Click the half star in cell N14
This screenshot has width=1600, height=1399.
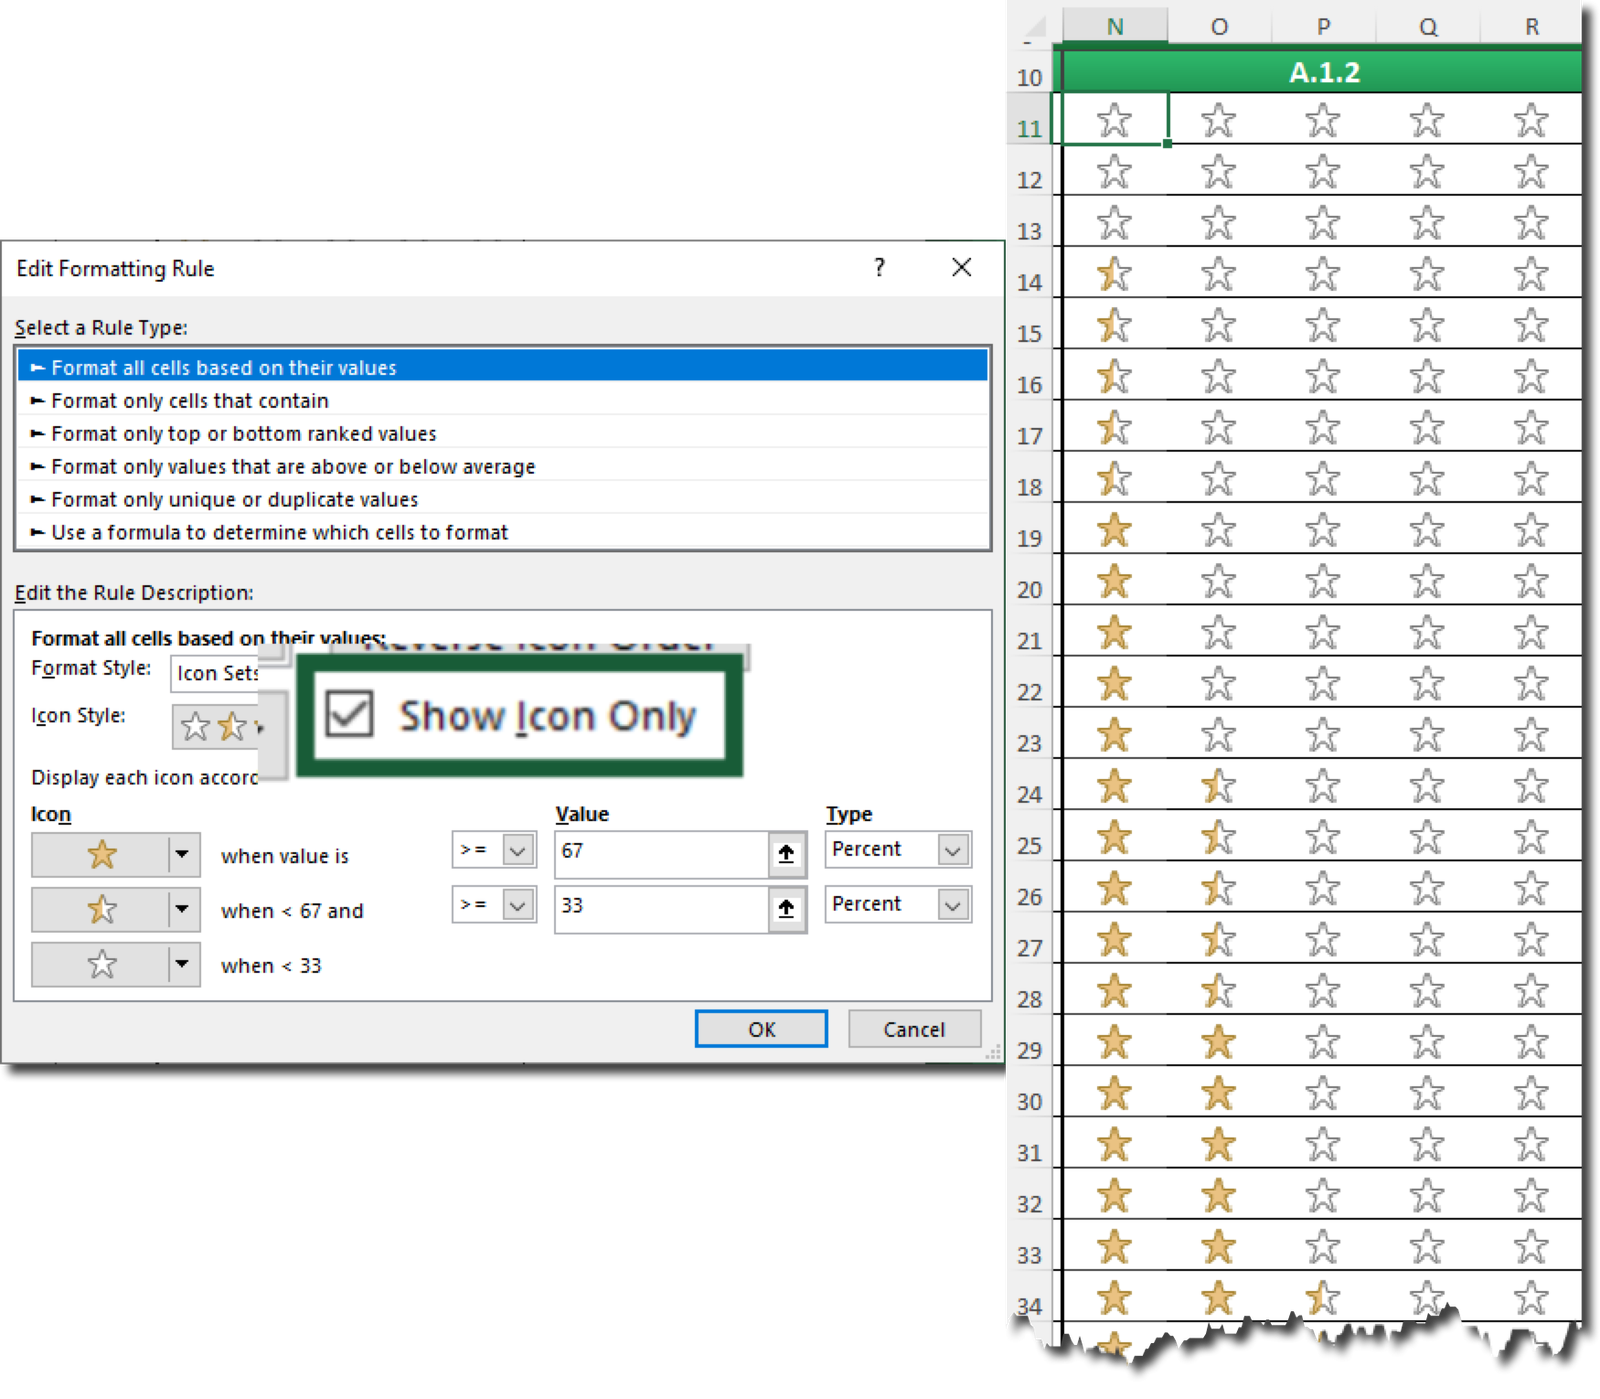coord(1114,274)
